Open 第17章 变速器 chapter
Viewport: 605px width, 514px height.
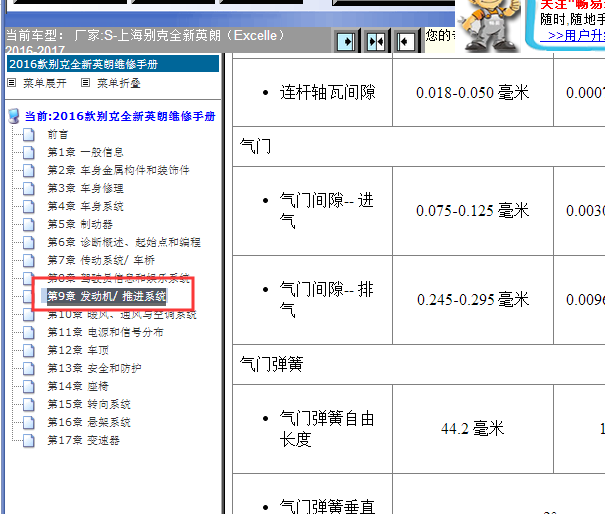pyautogui.click(x=83, y=440)
